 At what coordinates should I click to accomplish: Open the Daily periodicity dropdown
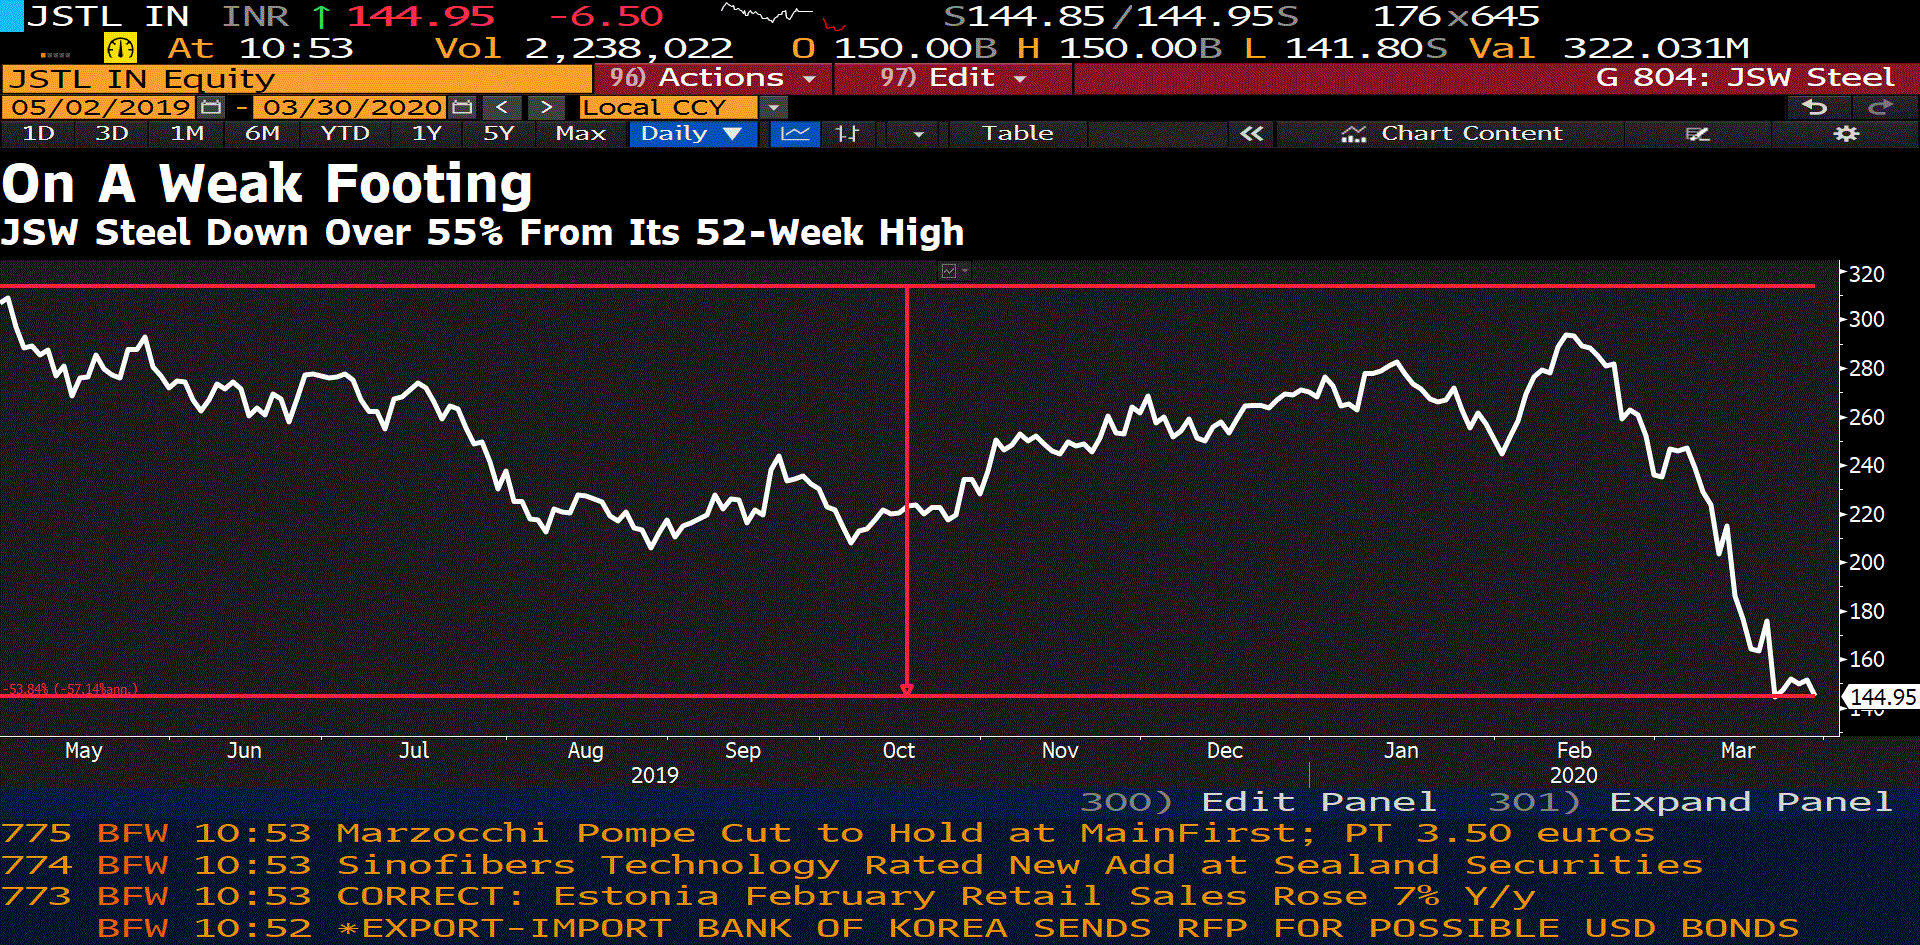[x=690, y=133]
